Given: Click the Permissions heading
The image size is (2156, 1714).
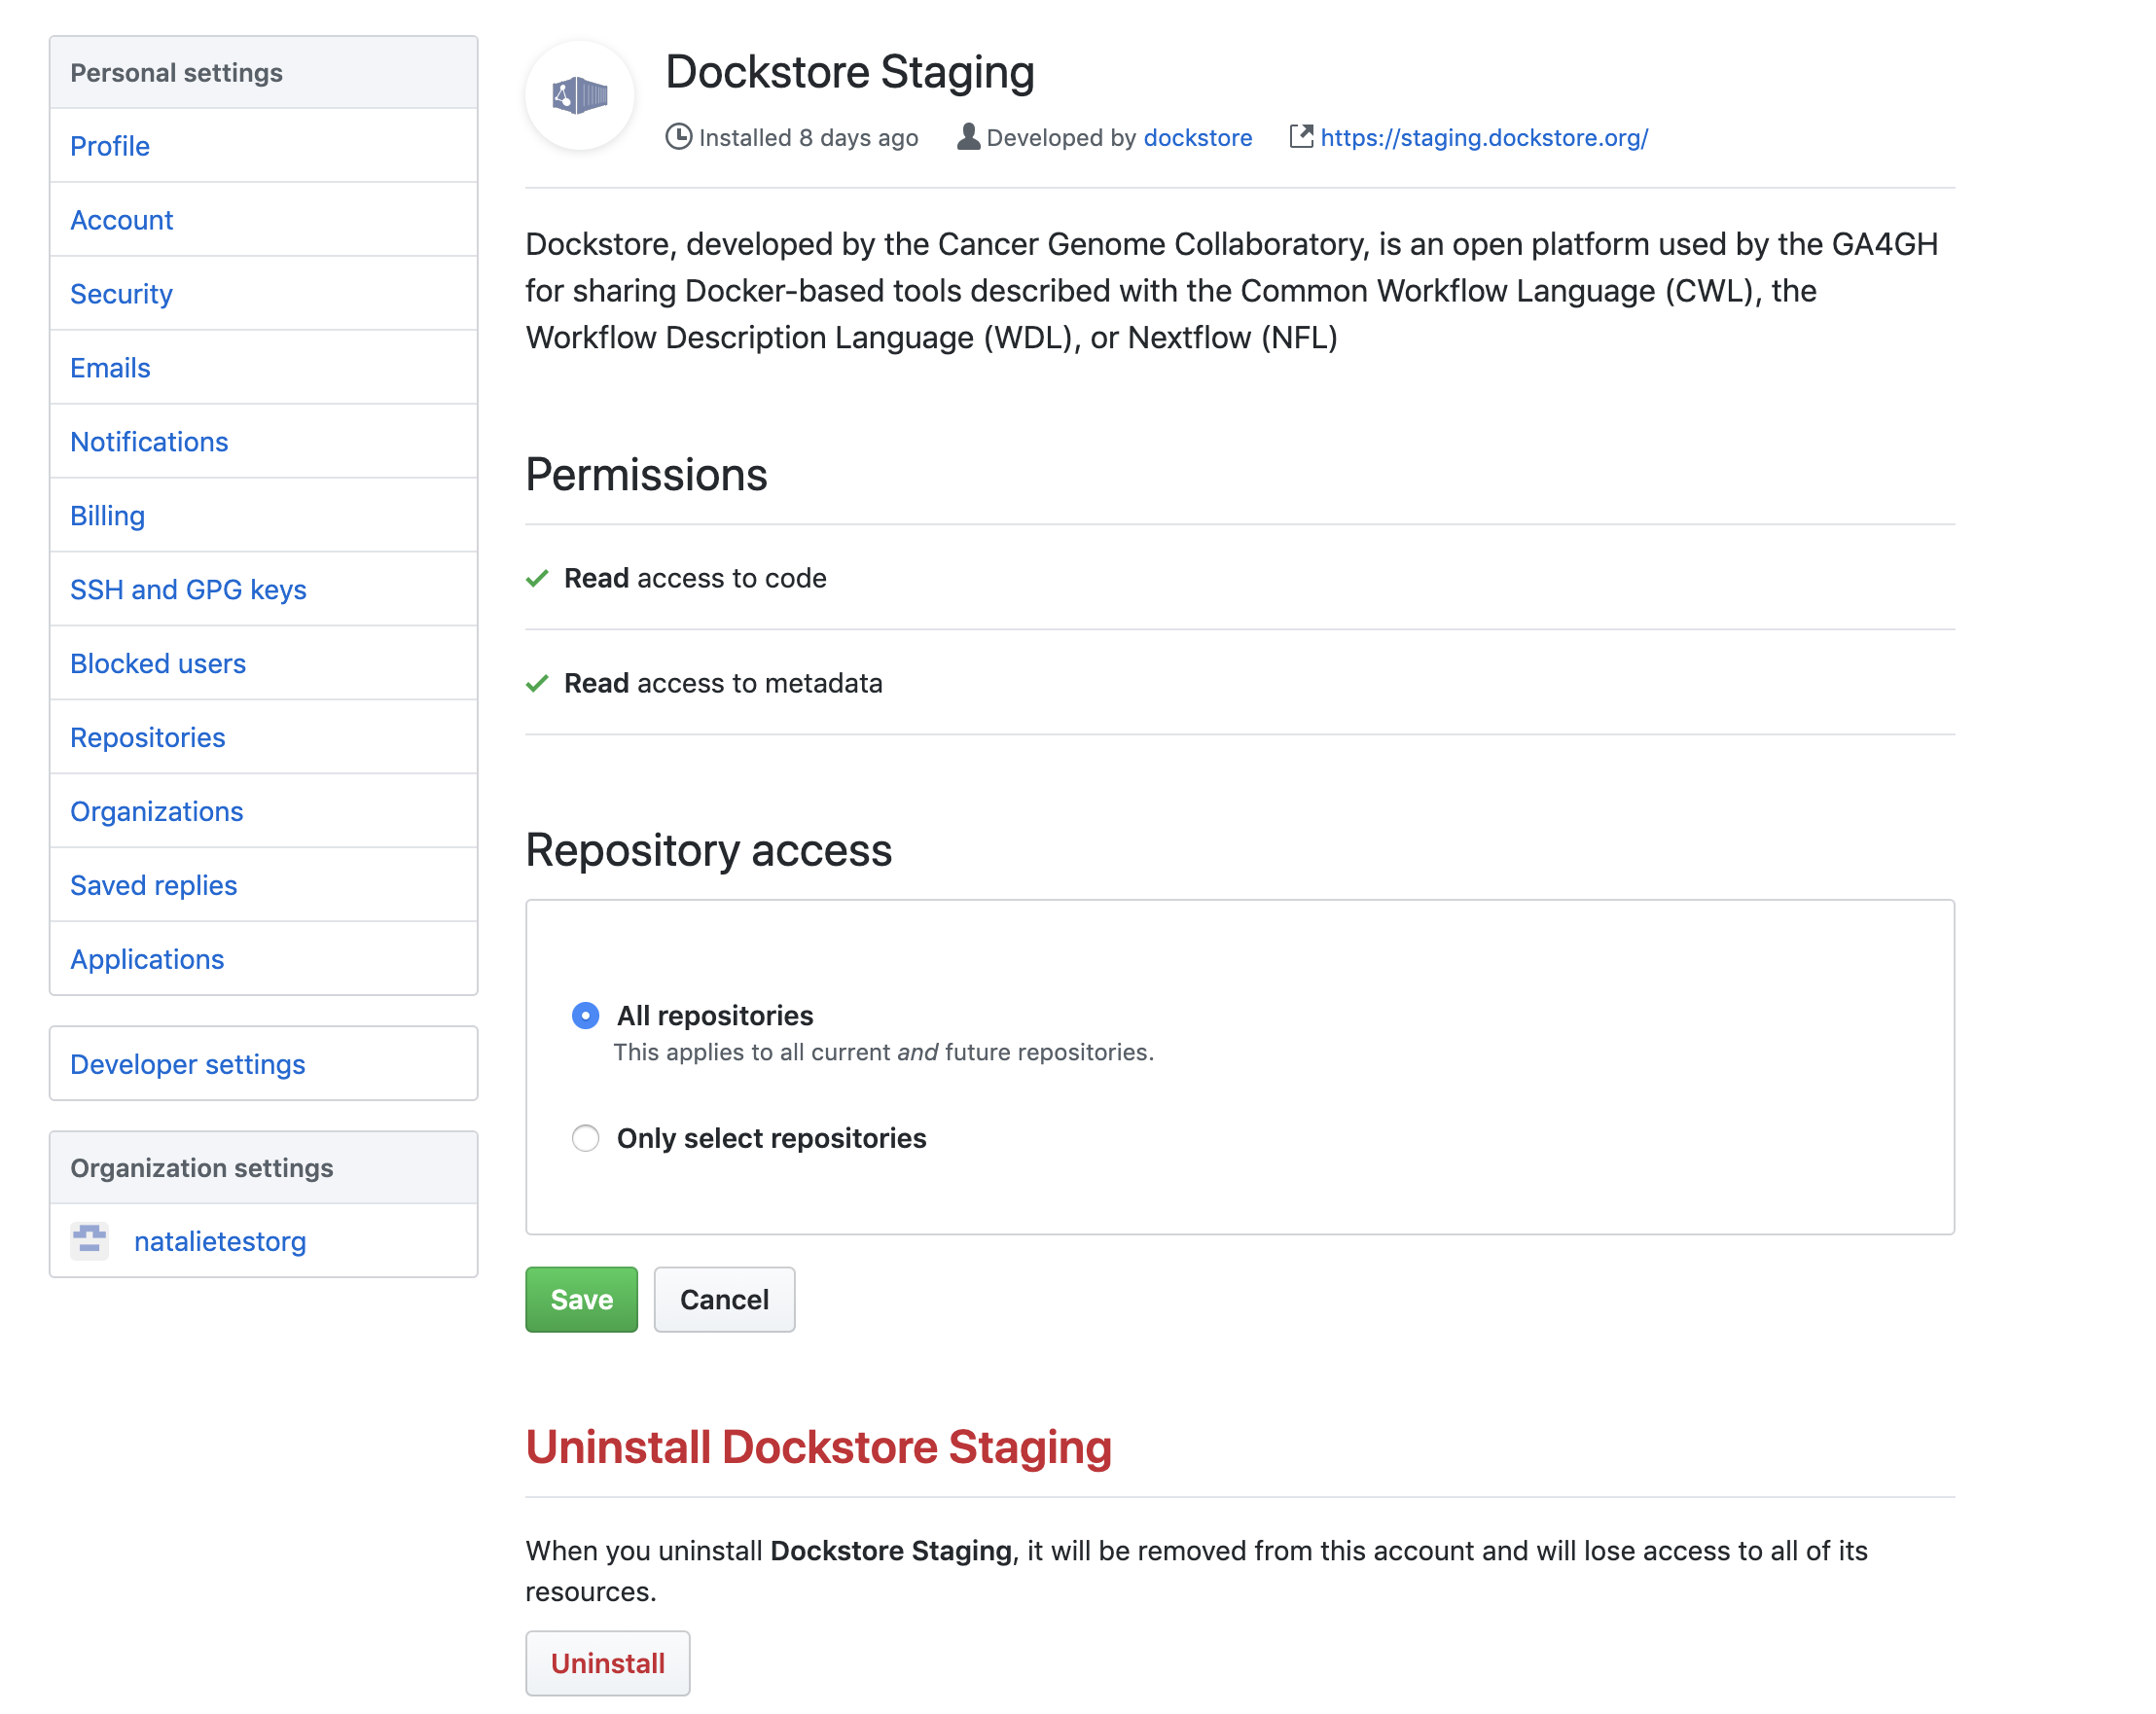Looking at the screenshot, I should tap(646, 474).
